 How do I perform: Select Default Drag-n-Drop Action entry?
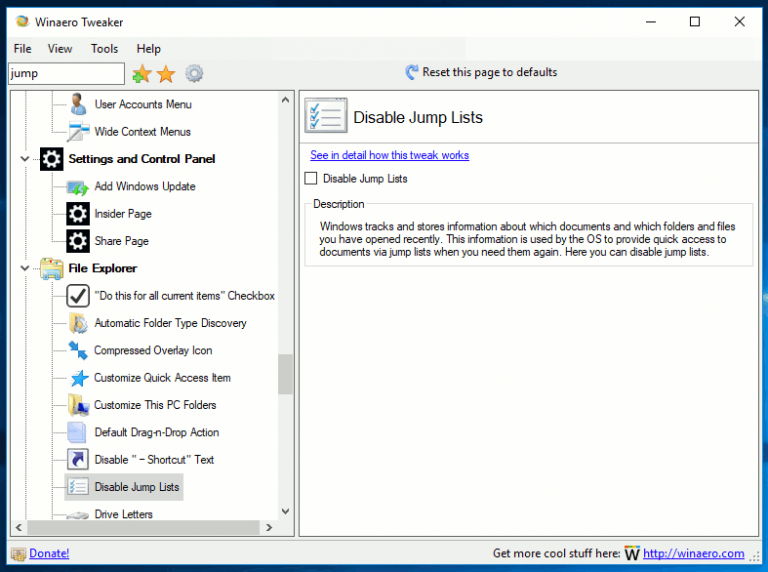[157, 432]
